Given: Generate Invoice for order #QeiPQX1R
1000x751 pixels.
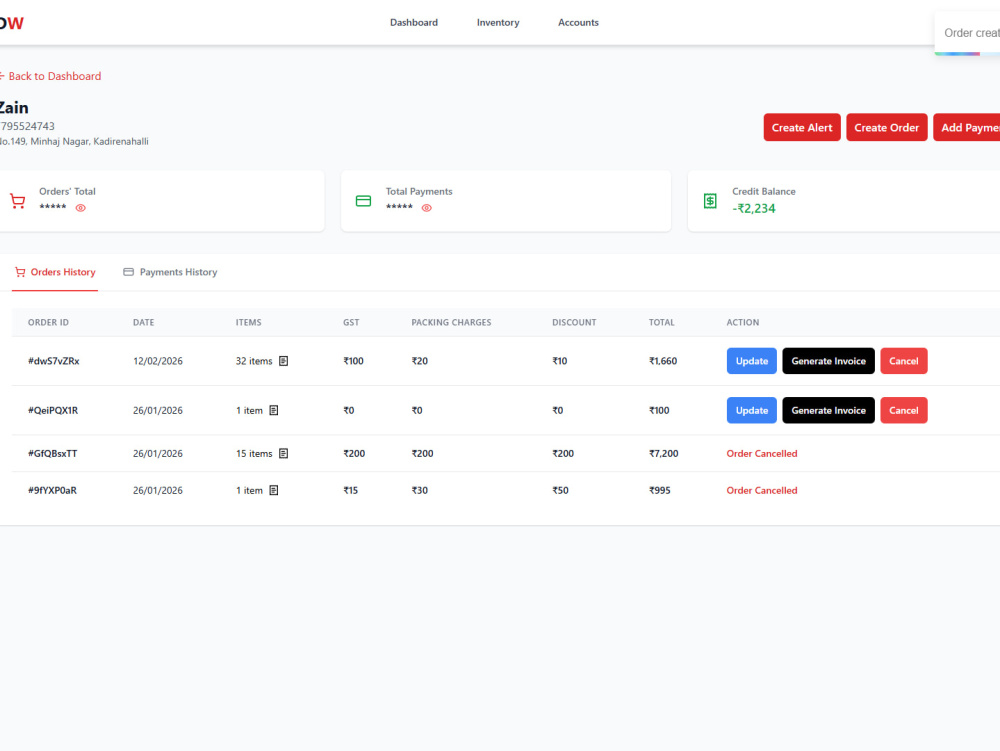Looking at the screenshot, I should (x=828, y=411).
